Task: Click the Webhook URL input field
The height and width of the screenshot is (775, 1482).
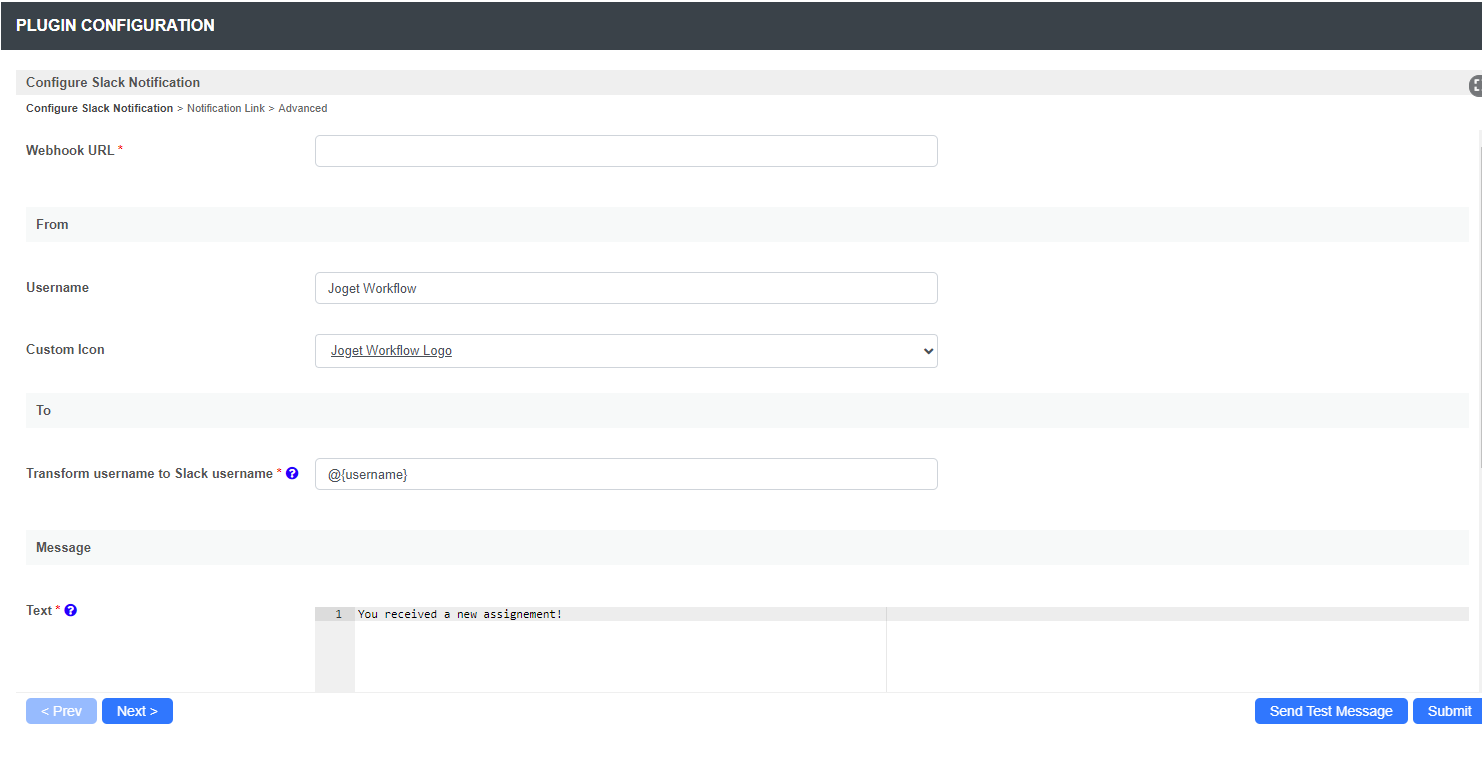Action: [626, 151]
